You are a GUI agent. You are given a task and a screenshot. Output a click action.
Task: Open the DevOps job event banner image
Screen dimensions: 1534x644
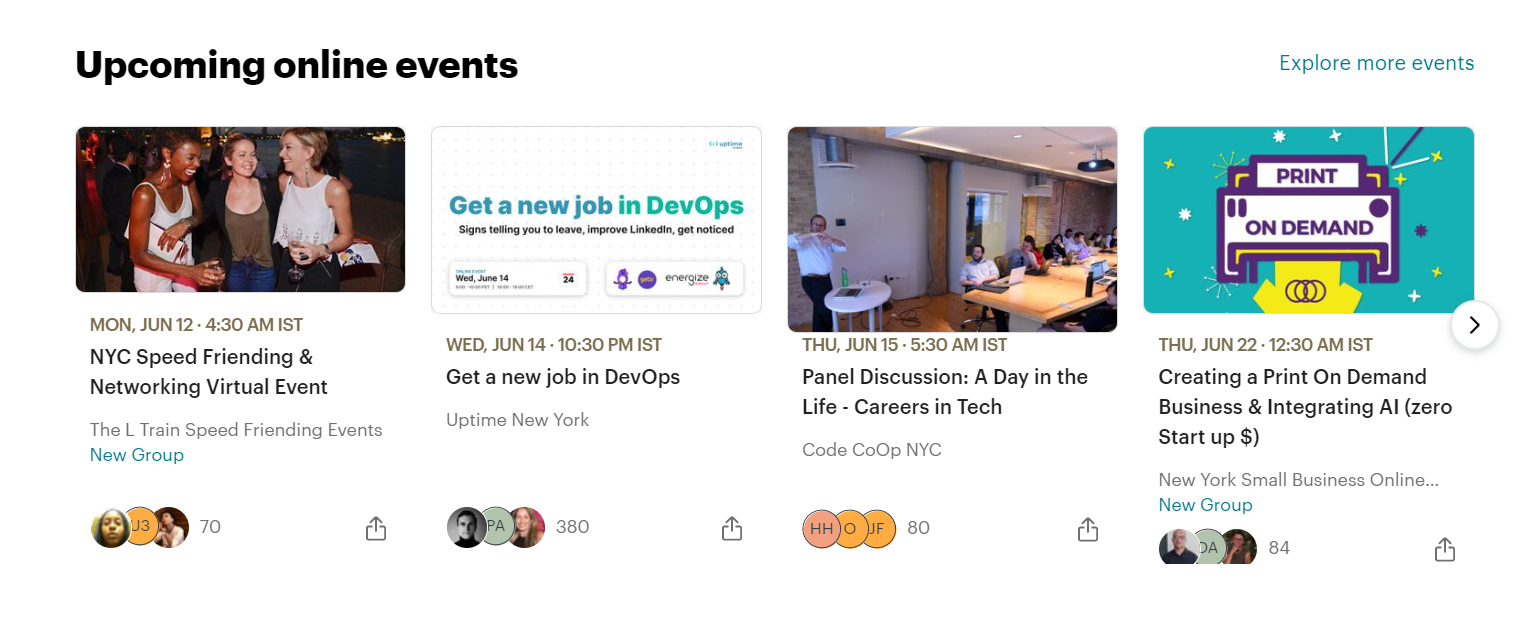click(596, 219)
